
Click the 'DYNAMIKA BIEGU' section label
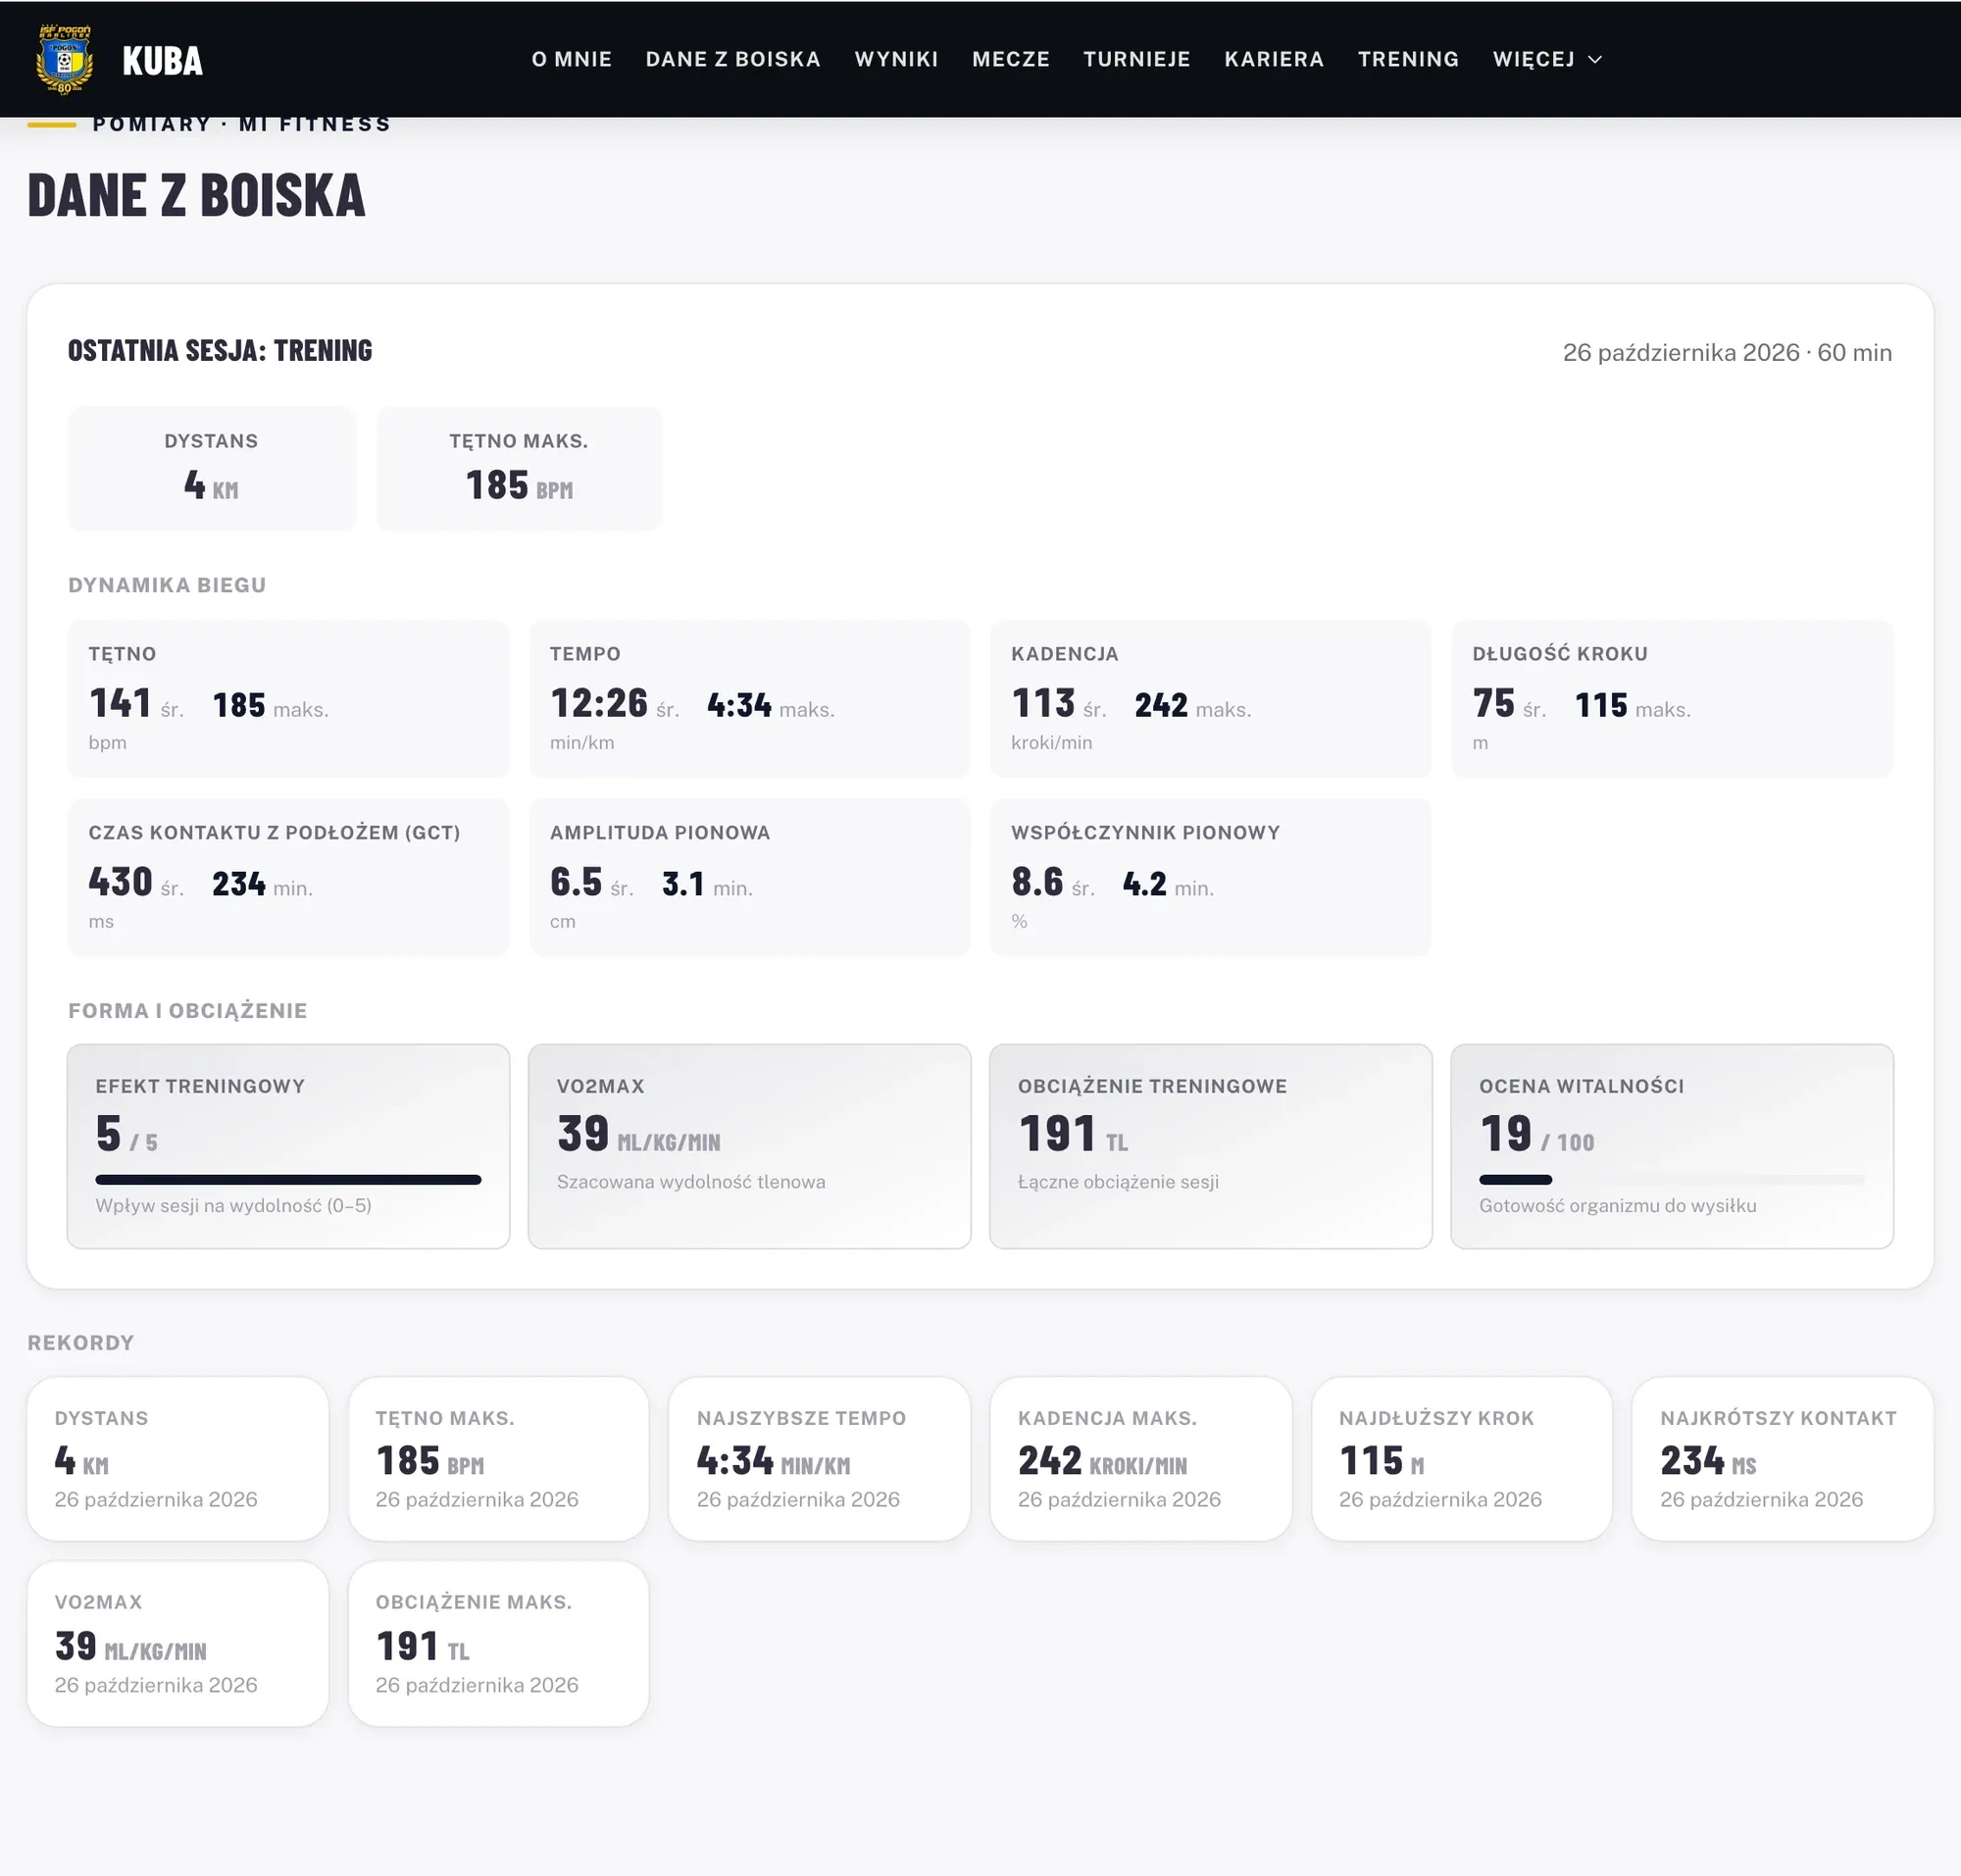pyautogui.click(x=167, y=585)
